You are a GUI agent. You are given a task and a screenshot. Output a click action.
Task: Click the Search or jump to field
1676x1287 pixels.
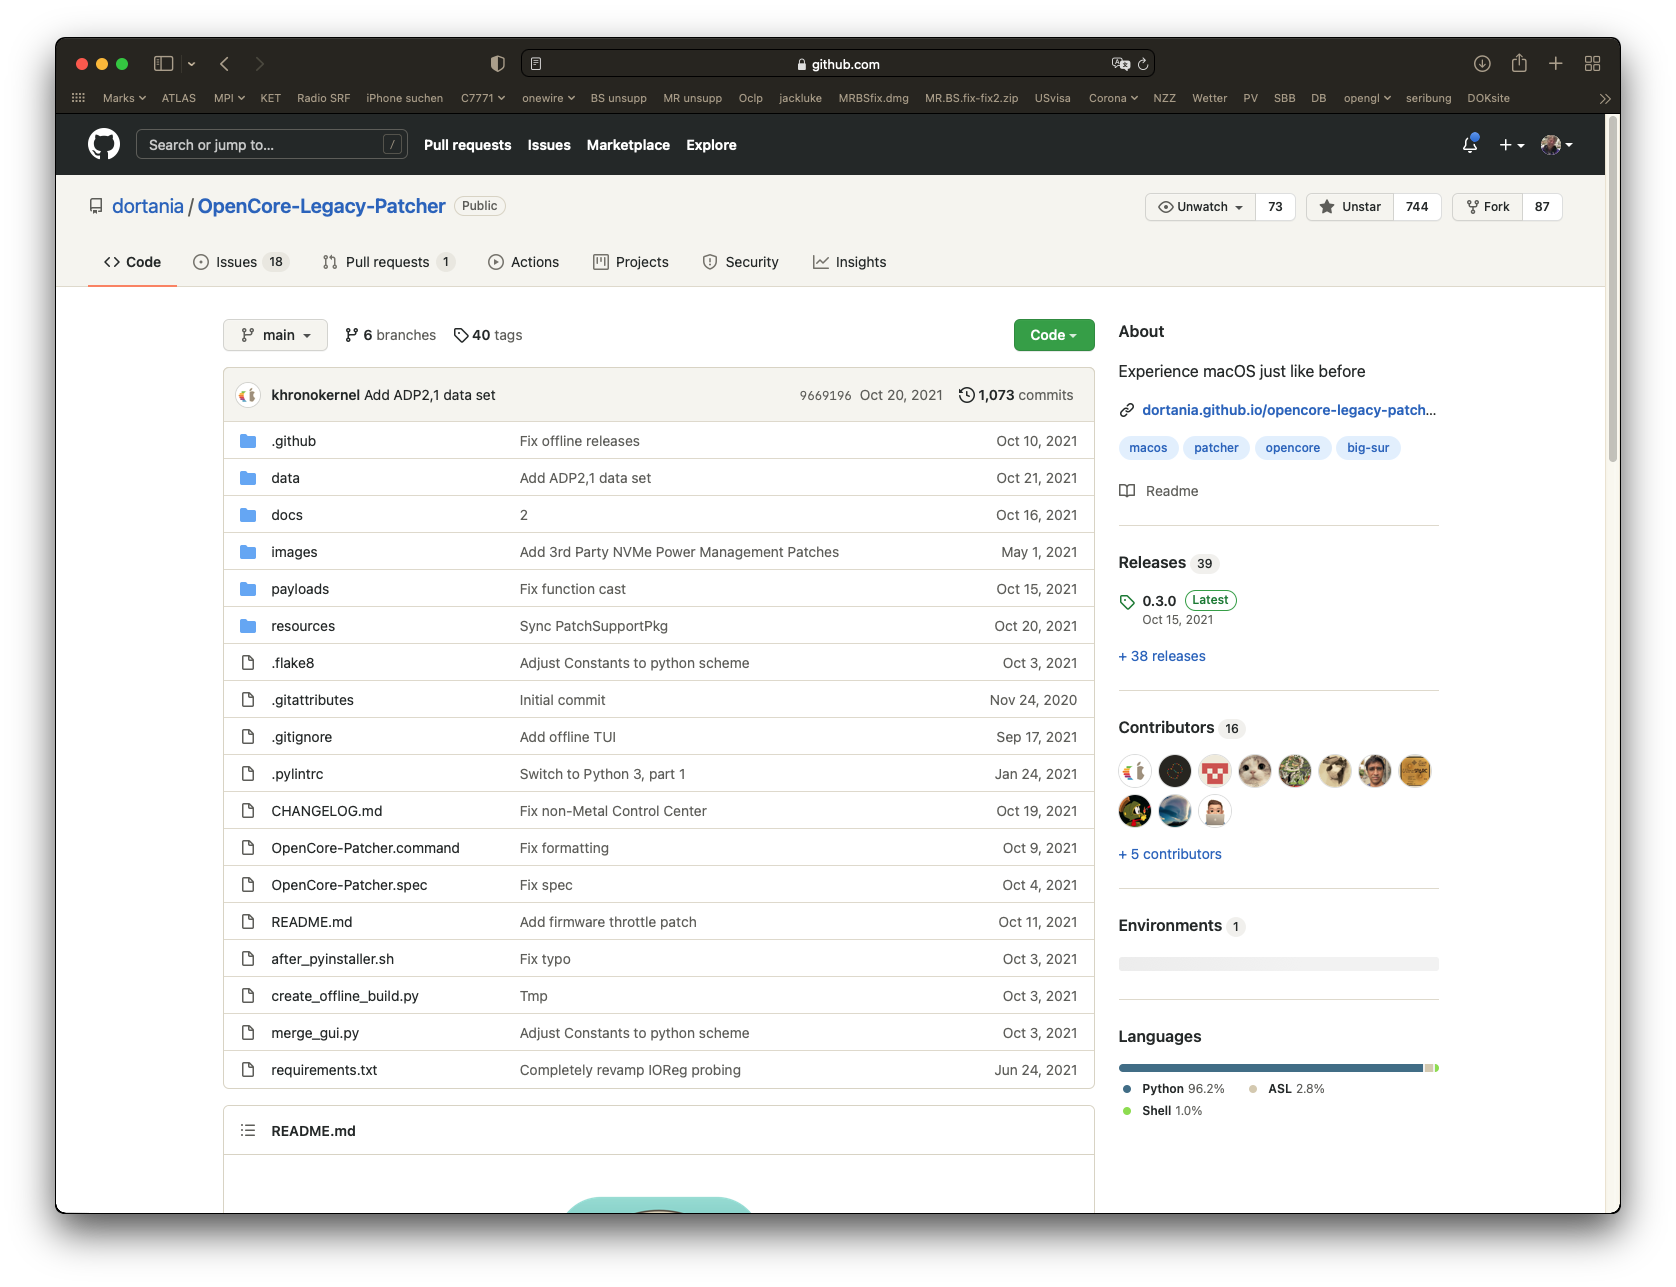point(272,145)
